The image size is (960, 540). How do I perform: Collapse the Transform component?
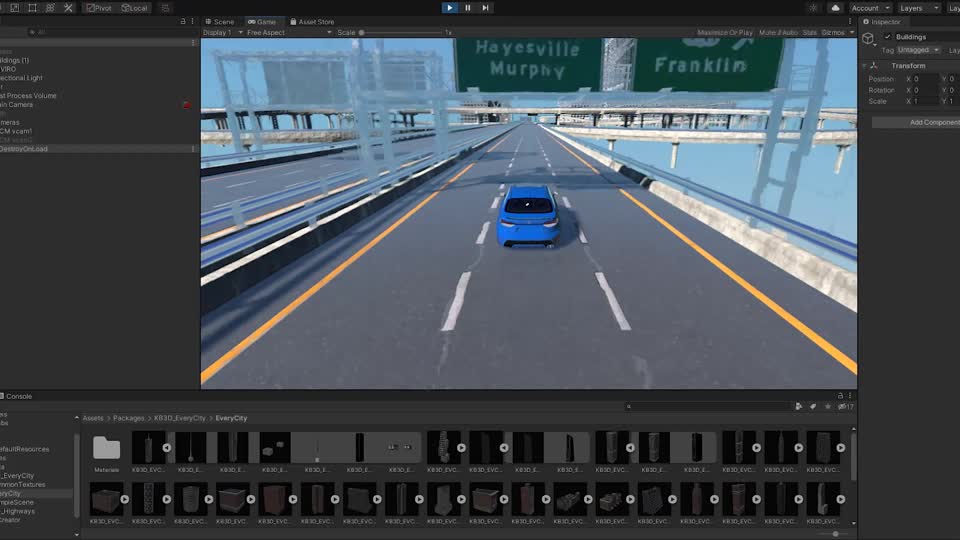pos(864,66)
